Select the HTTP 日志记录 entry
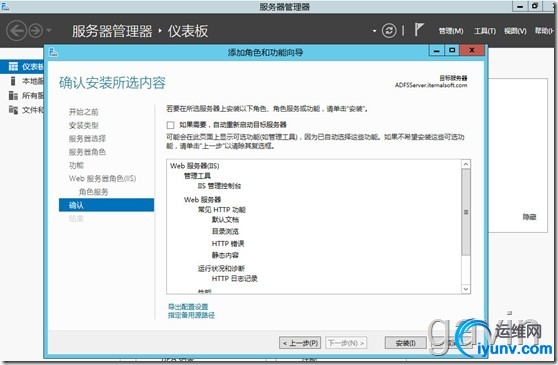558x365 pixels. coord(235,279)
